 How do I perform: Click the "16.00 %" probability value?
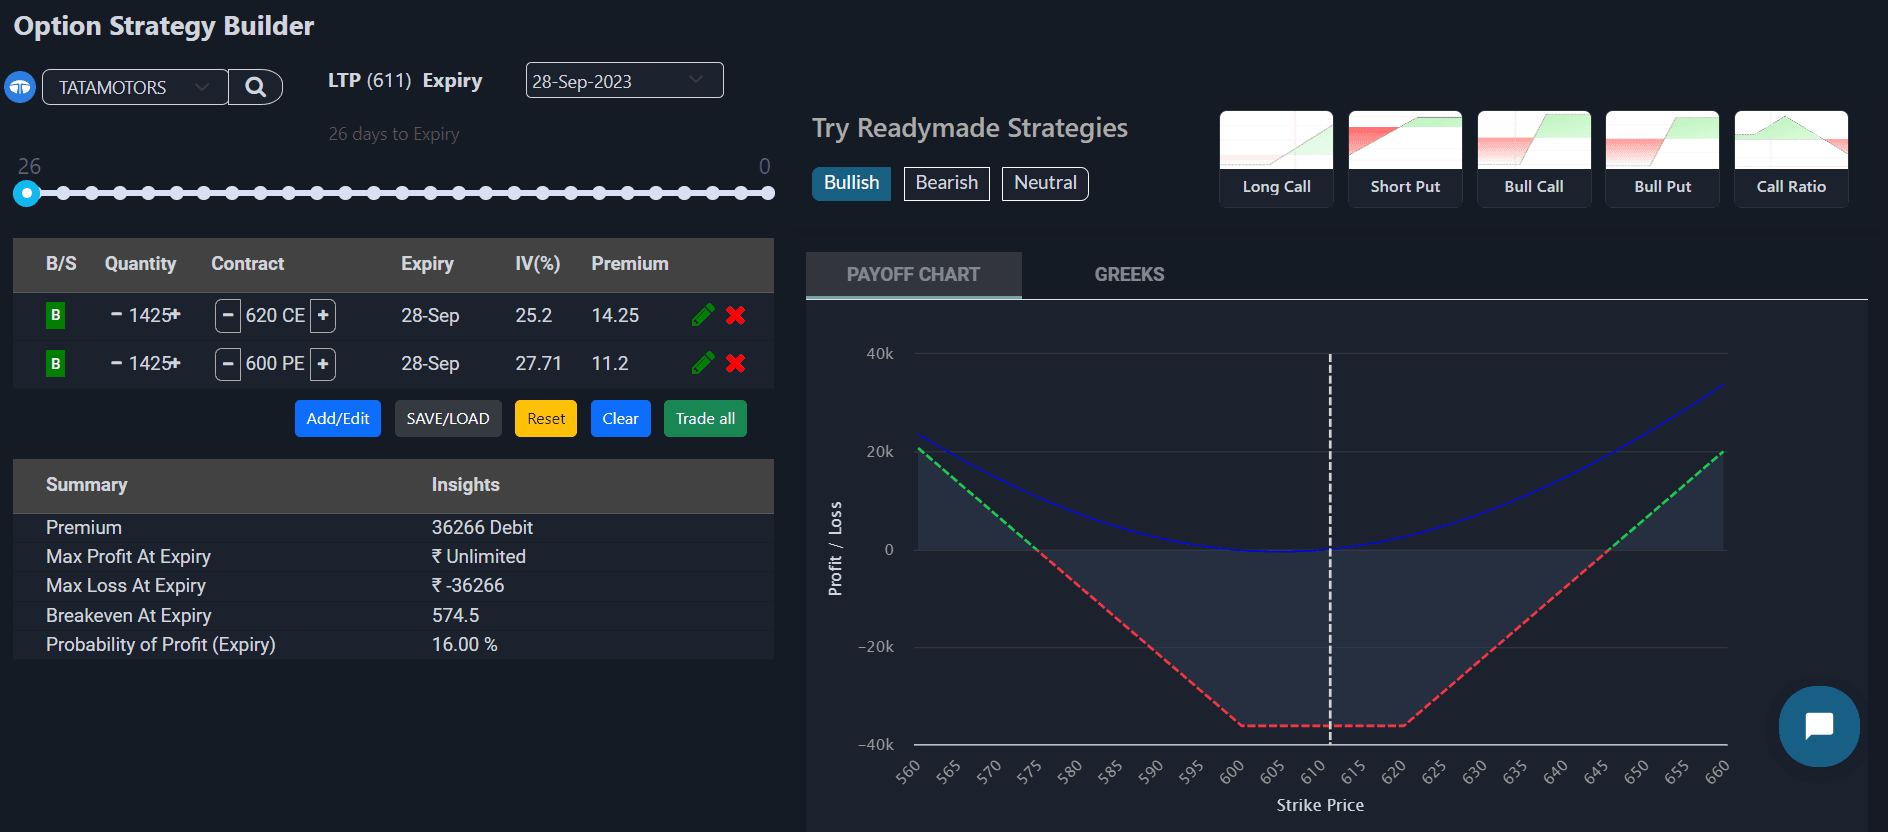point(465,645)
